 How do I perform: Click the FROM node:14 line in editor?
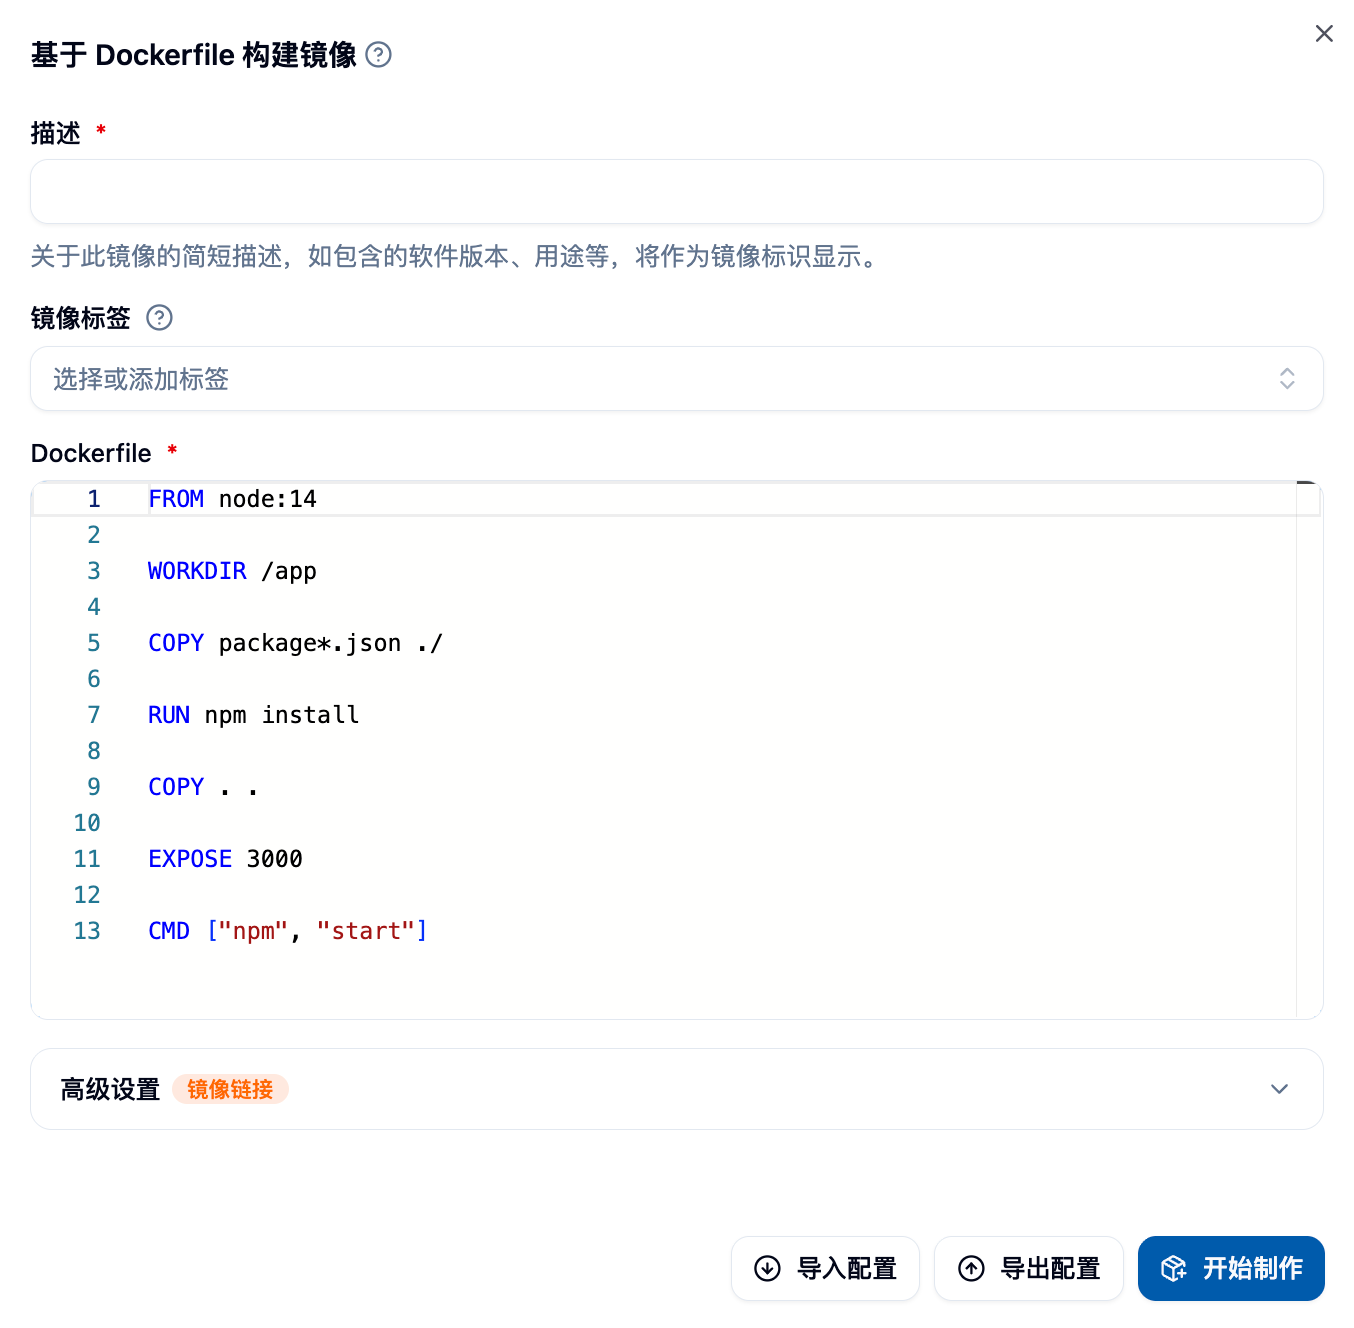(232, 499)
